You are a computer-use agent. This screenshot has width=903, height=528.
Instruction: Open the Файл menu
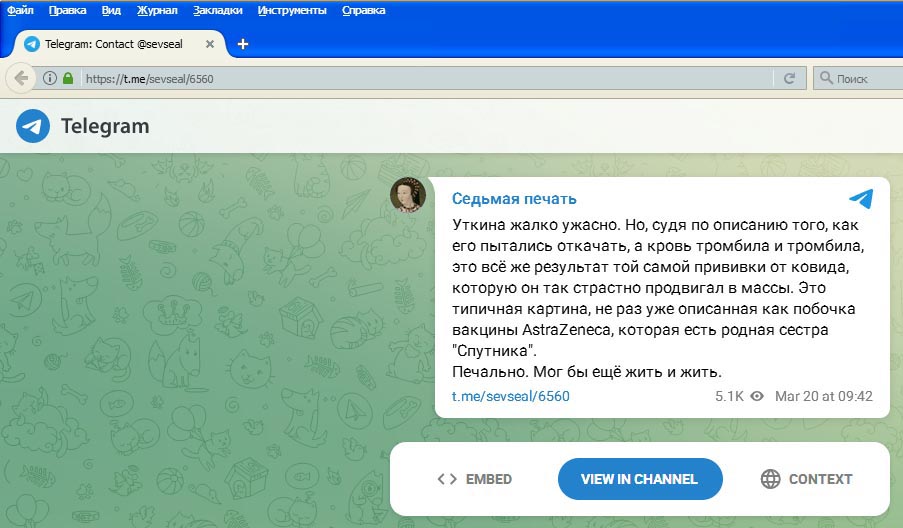[x=20, y=10]
